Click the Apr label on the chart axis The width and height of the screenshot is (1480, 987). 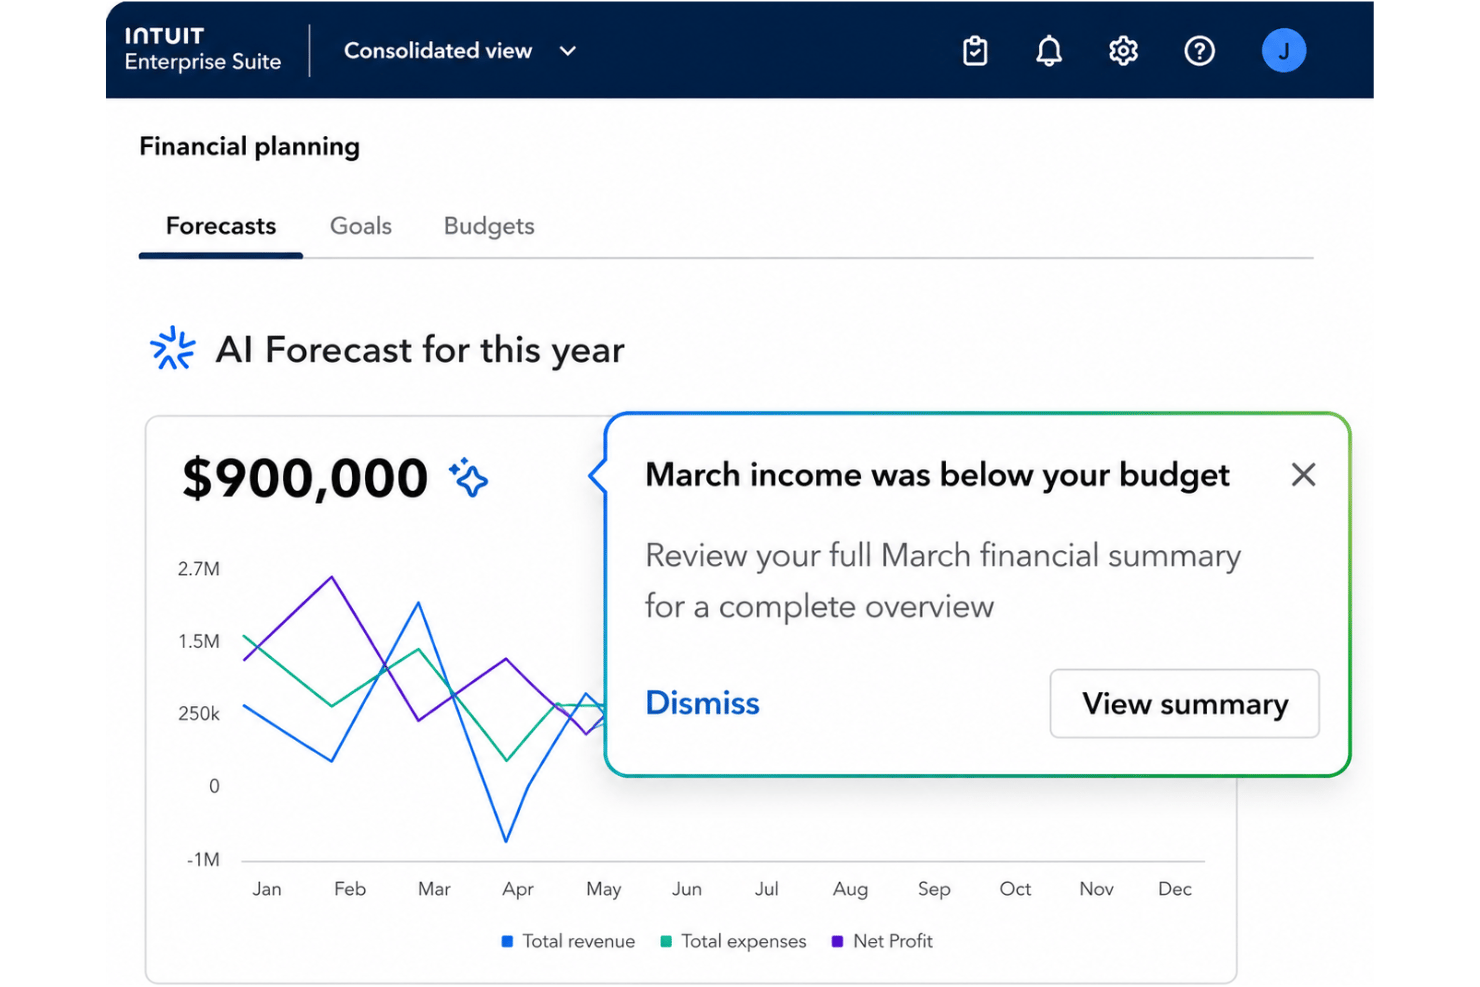click(x=518, y=889)
